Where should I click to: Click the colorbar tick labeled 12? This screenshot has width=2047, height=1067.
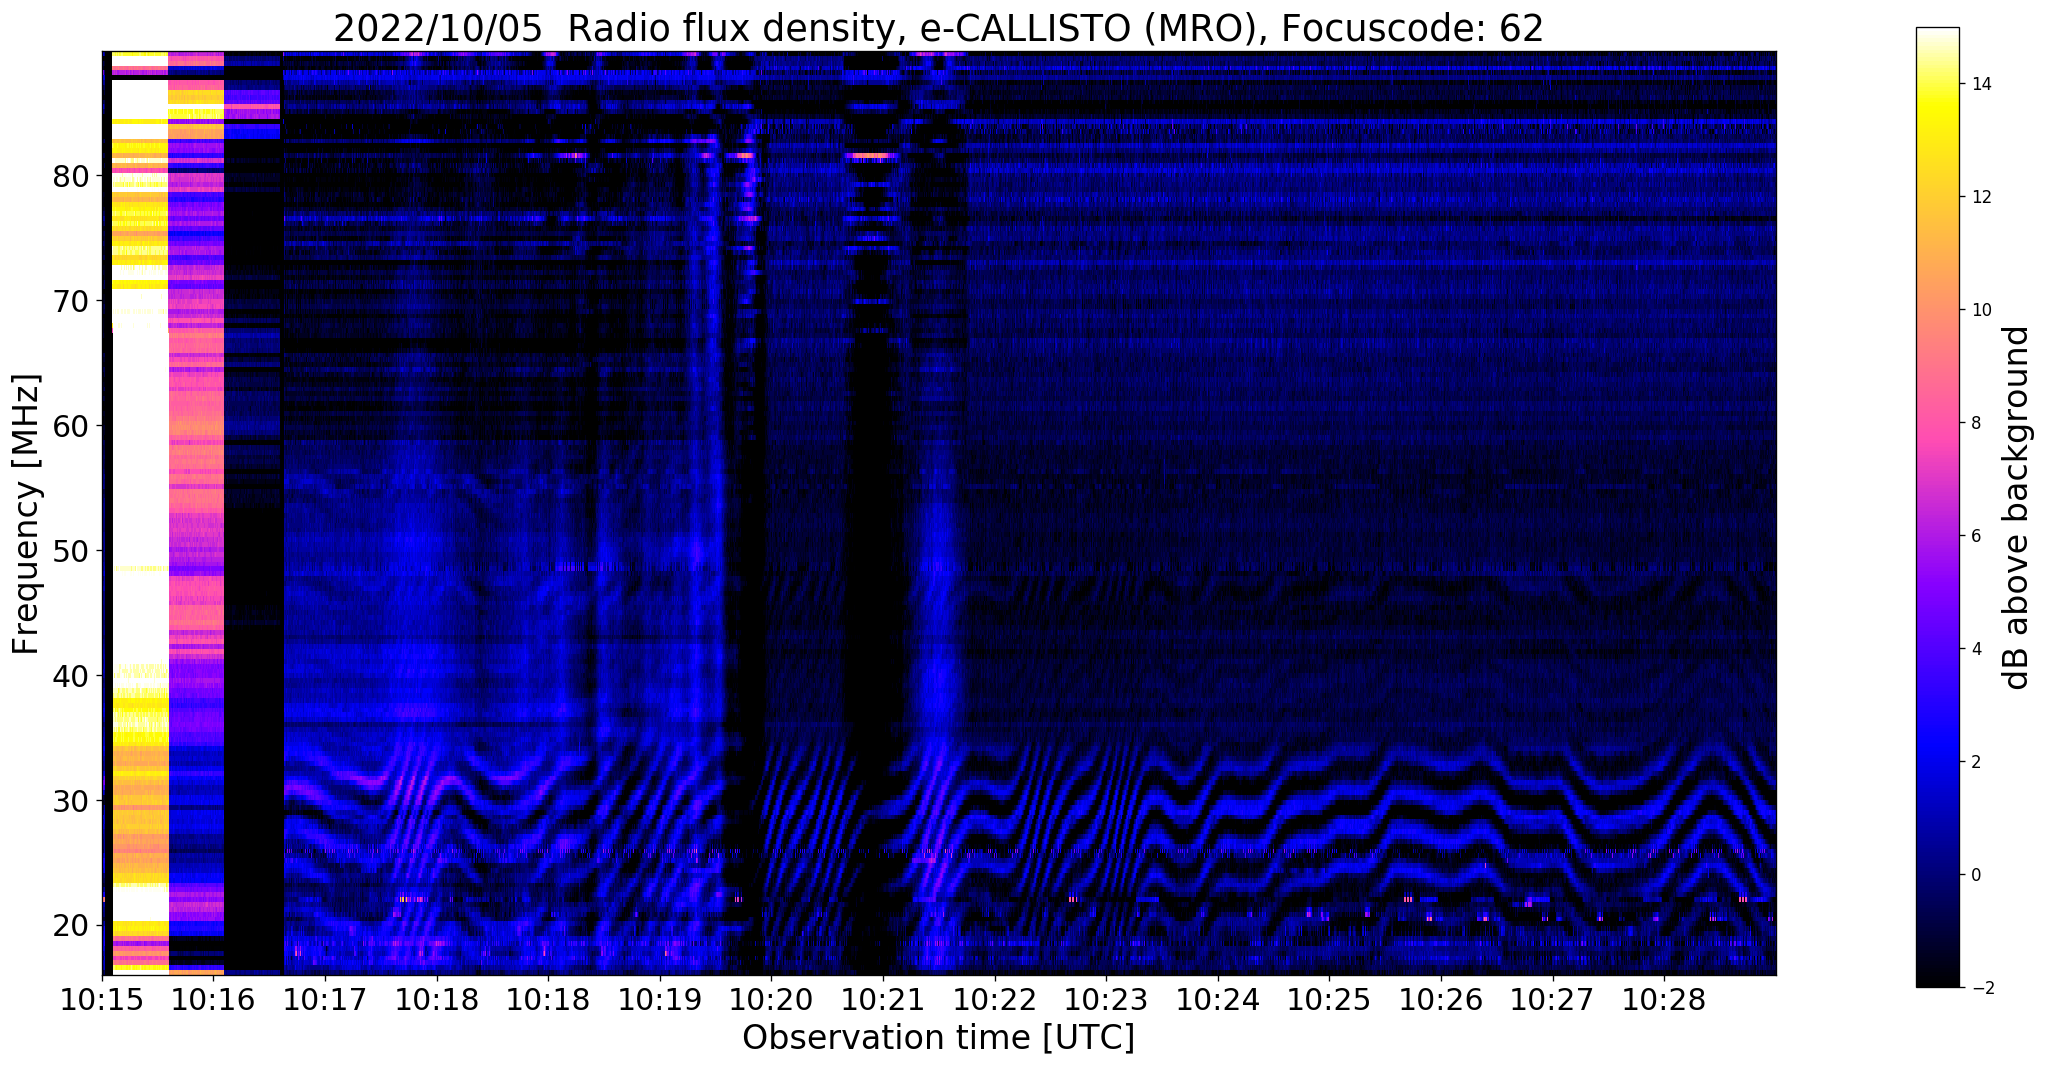(x=1980, y=197)
